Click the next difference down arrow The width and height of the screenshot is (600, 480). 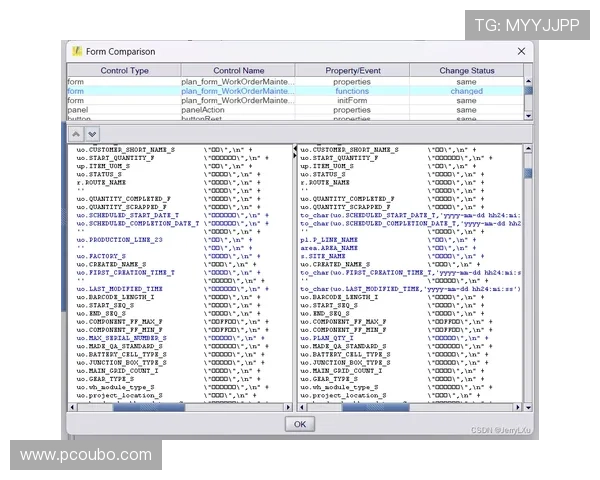pyautogui.click(x=91, y=133)
